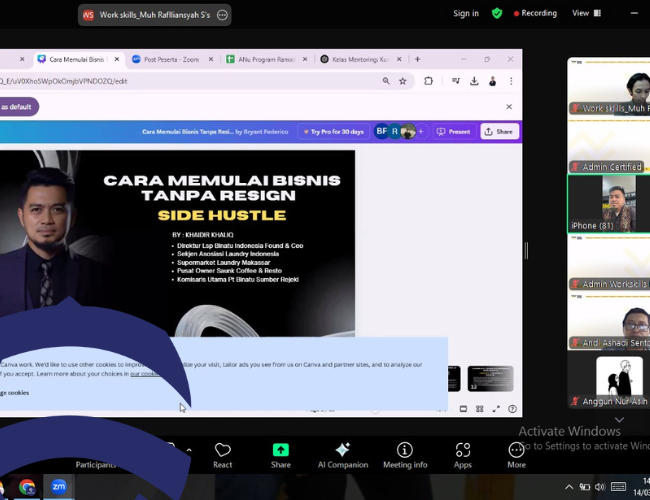Click the browser address bar URL

pos(63,81)
